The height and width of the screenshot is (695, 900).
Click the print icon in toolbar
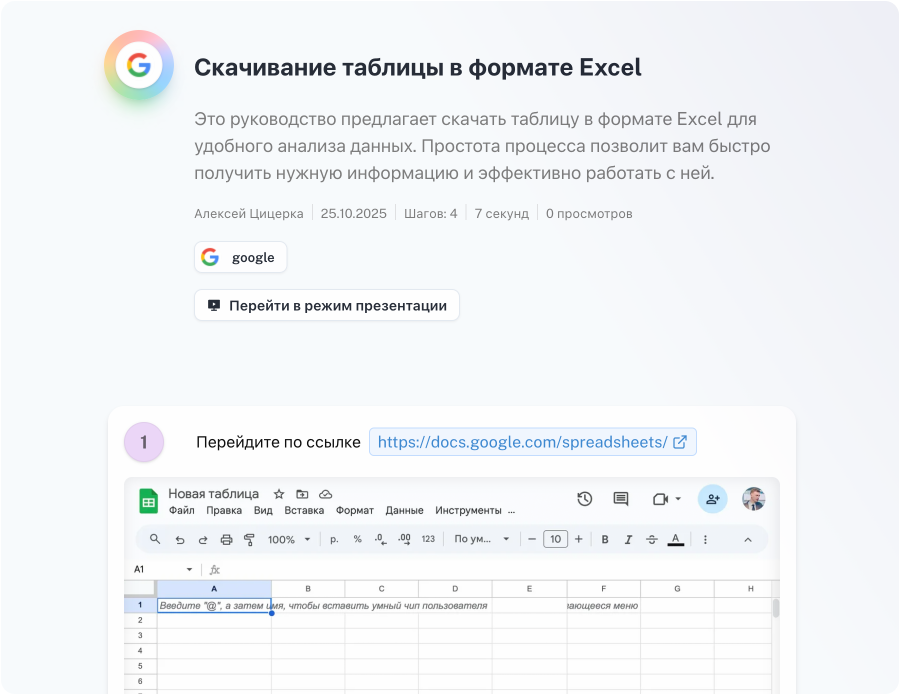point(226,539)
